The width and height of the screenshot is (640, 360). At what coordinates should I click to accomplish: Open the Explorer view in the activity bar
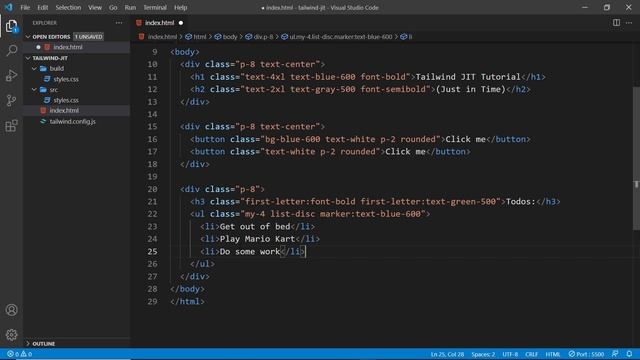(x=11, y=26)
